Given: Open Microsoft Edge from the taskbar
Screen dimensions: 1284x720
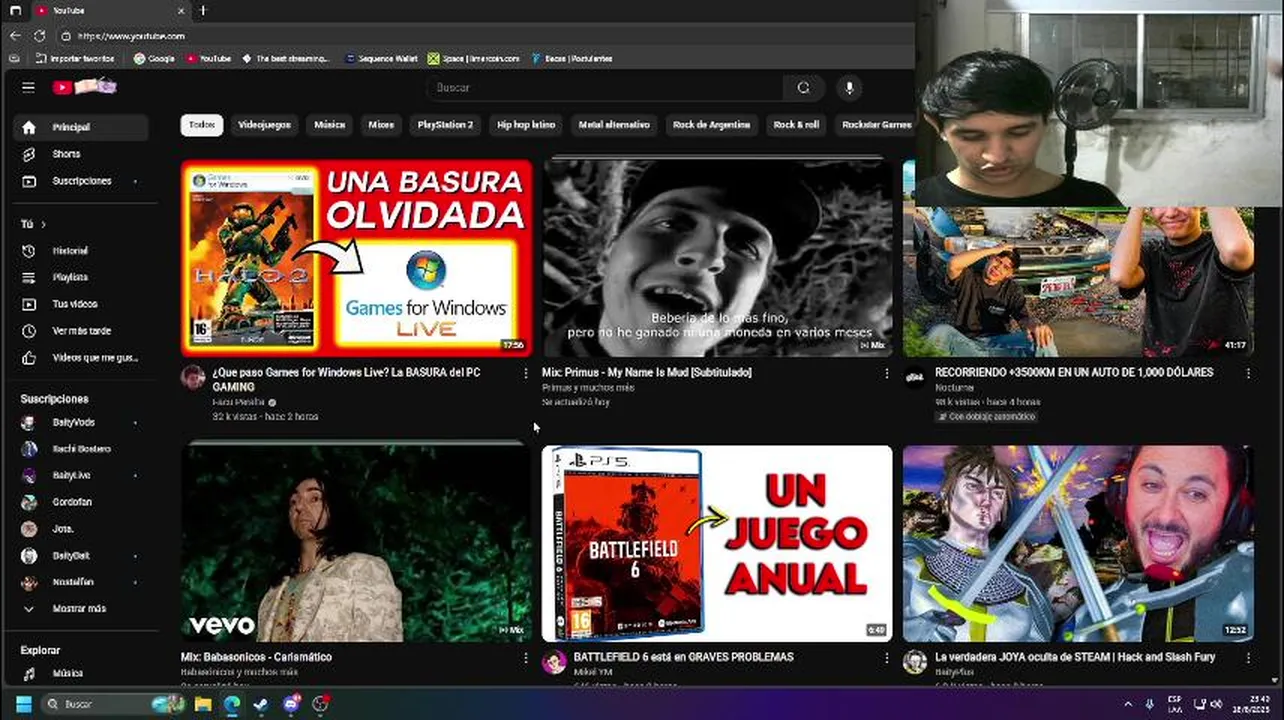Looking at the screenshot, I should click(232, 704).
